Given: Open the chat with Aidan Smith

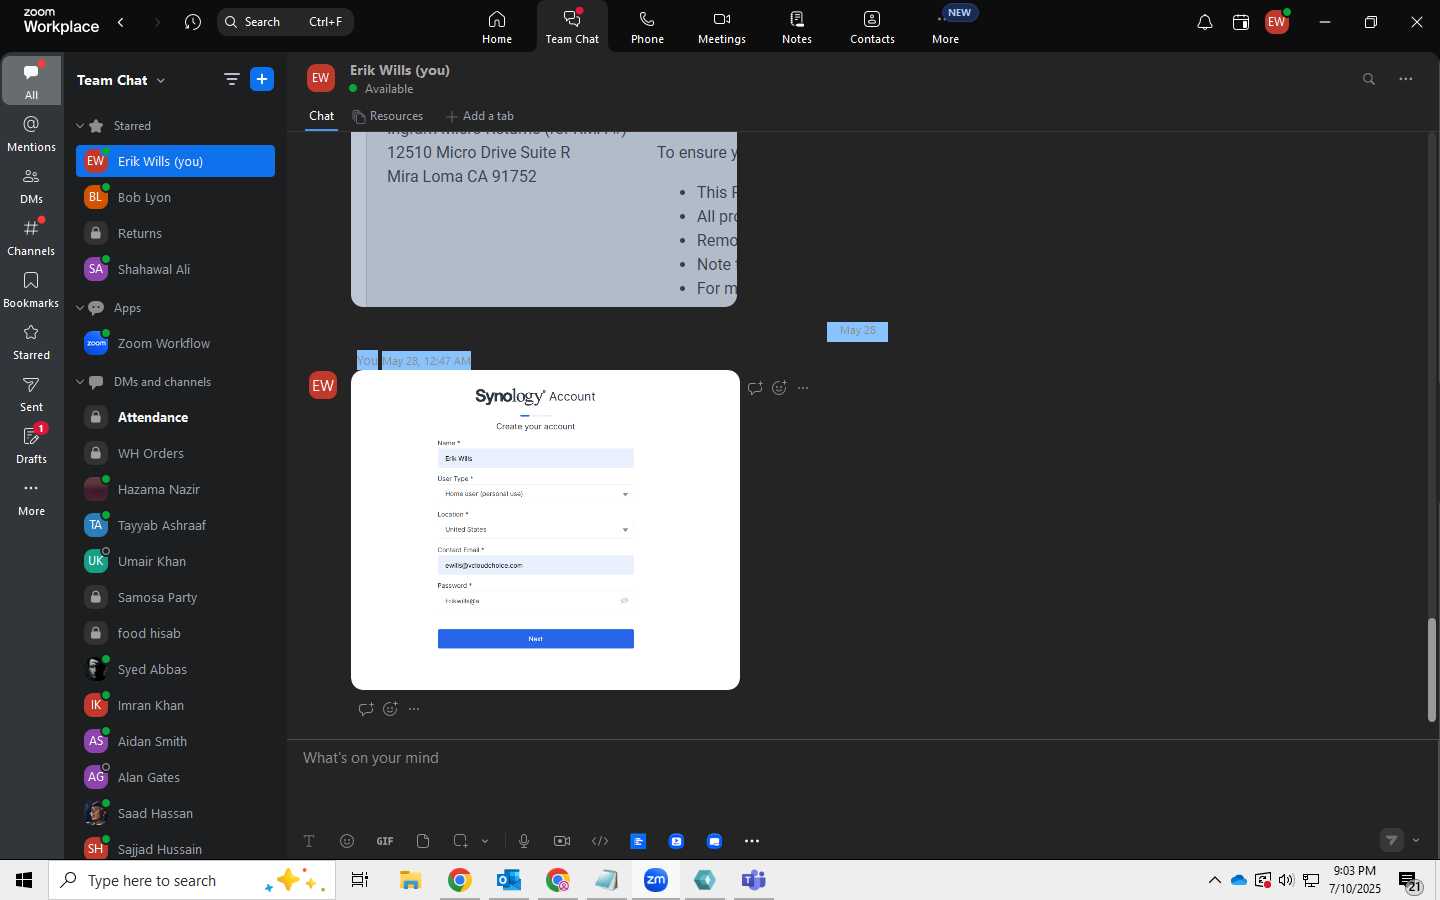Looking at the screenshot, I should pos(175,741).
